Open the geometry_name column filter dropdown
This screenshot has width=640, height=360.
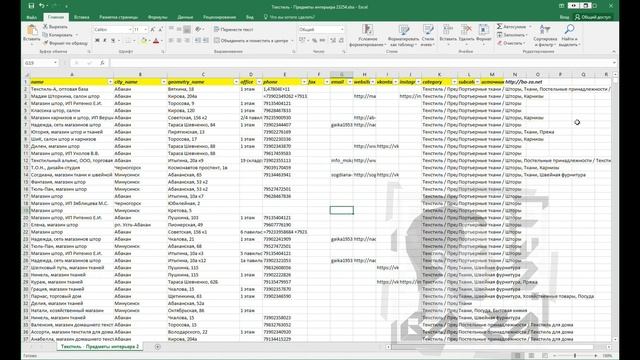[x=236, y=82]
